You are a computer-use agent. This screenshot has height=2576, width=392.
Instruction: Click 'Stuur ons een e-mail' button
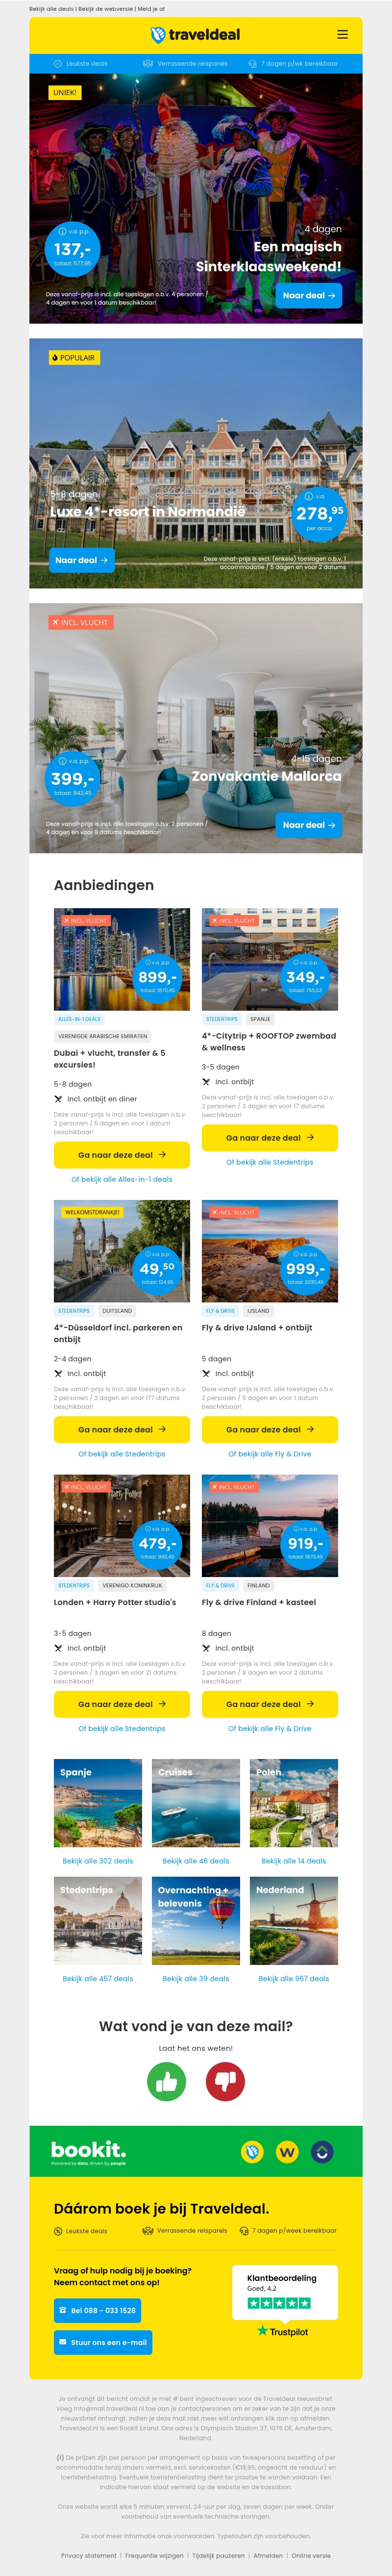[x=103, y=2342]
